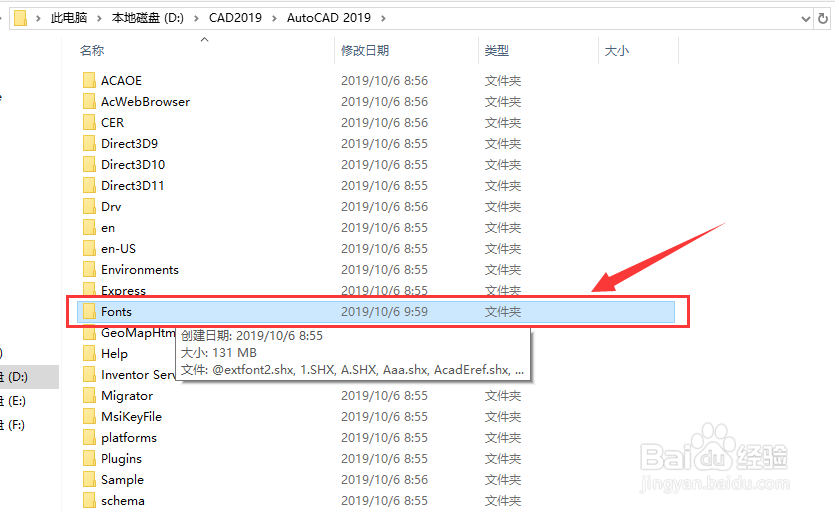This screenshot has width=835, height=512.
Task: Click the Environments folder icon
Action: [x=89, y=270]
